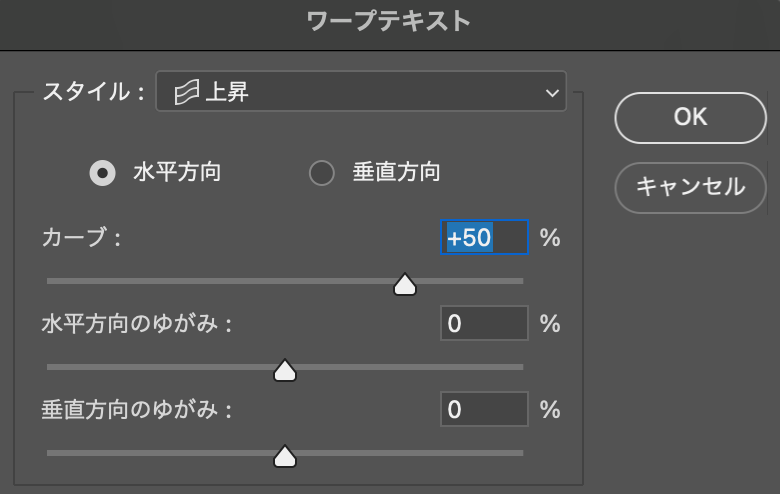This screenshot has width=780, height=494.
Task: Open the style combo box showing 上昇
Action: [360, 93]
